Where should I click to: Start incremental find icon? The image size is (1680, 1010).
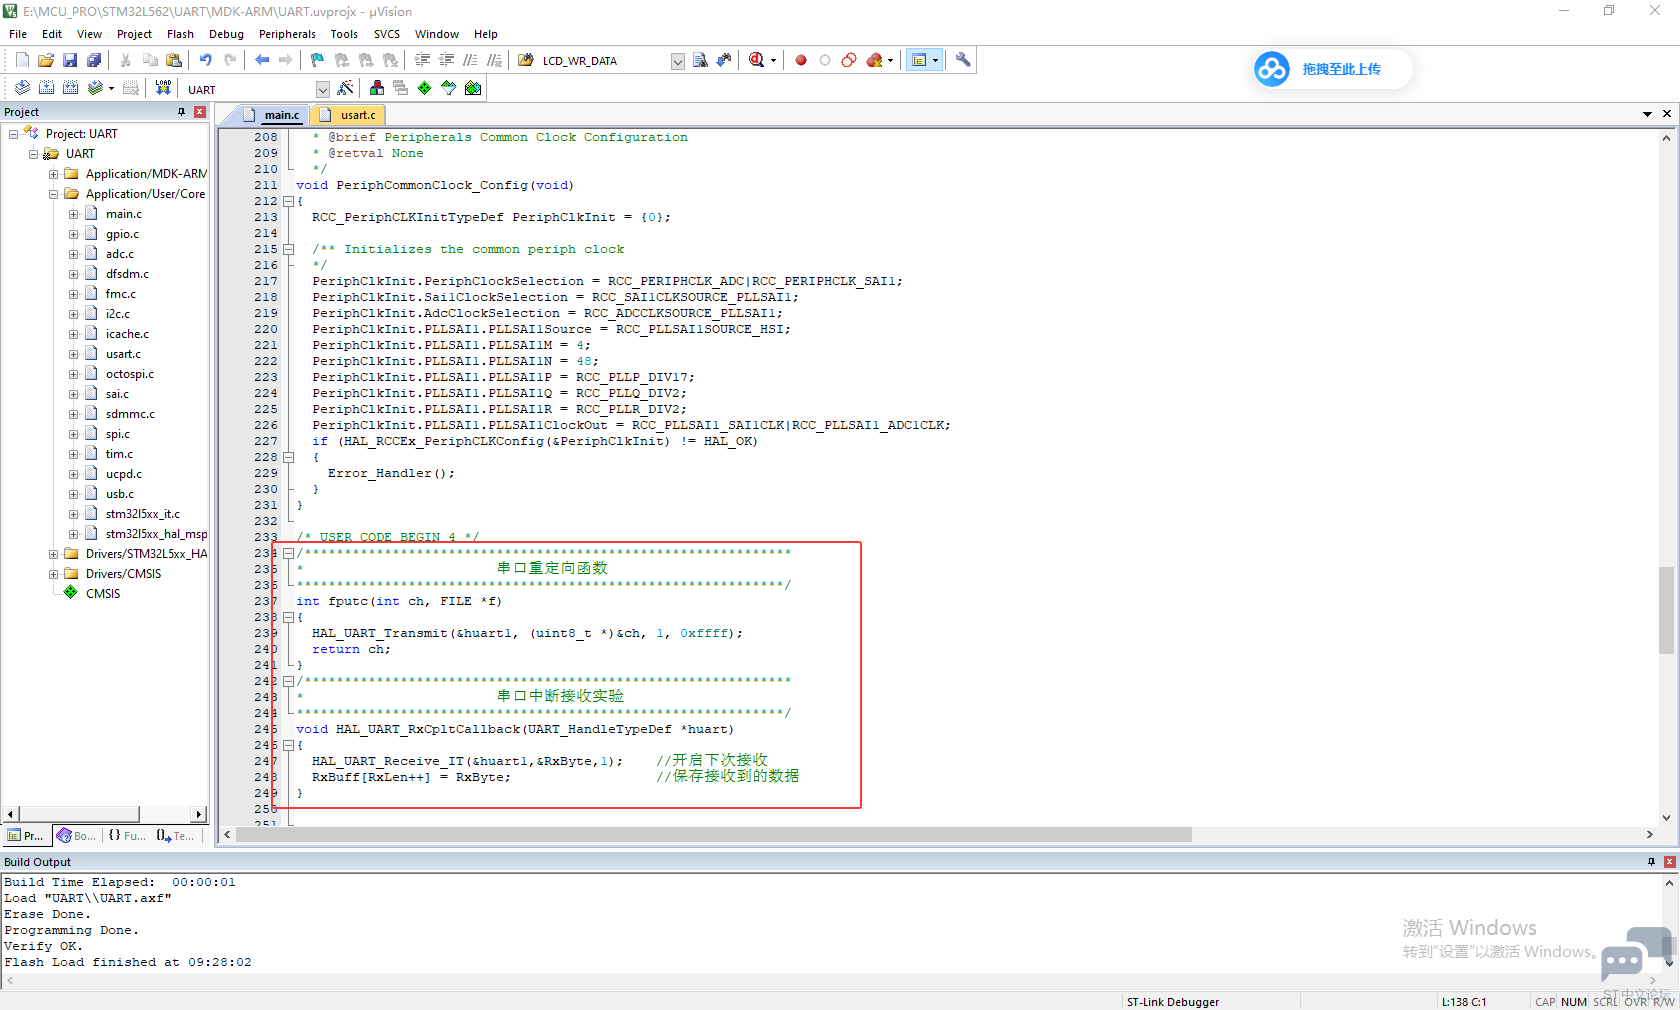pyautogui.click(x=724, y=60)
